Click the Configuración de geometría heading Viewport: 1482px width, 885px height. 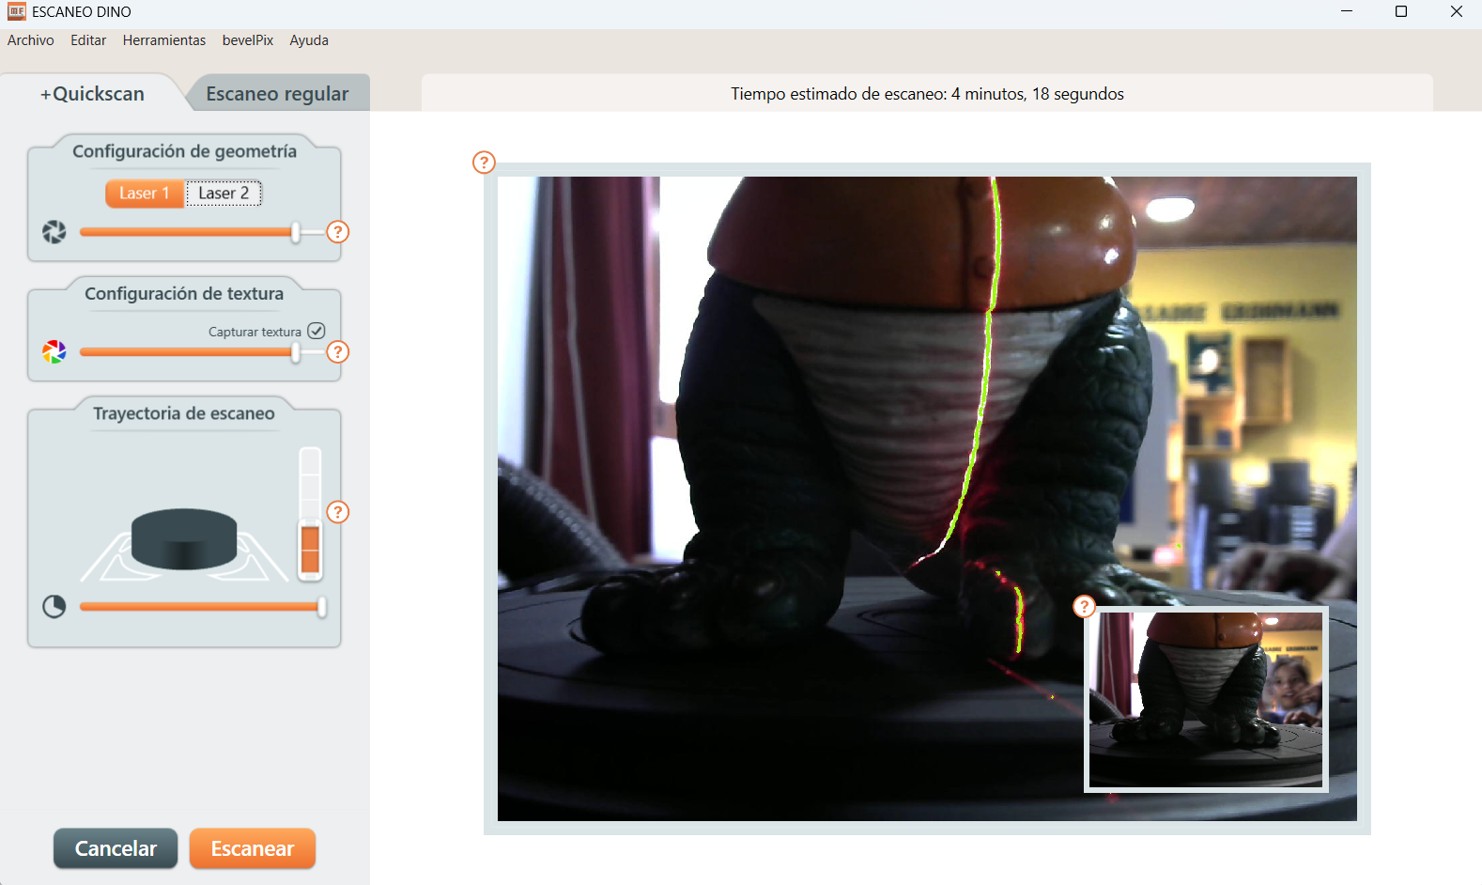click(184, 151)
